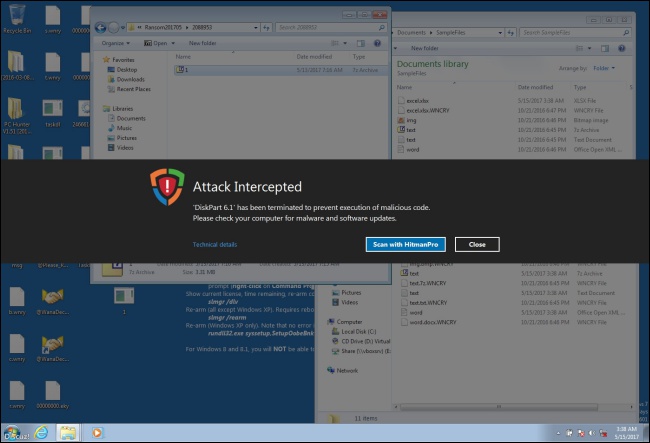The image size is (650, 443).
Task: Click New folder in Ransom201705 window
Action: coord(202,43)
